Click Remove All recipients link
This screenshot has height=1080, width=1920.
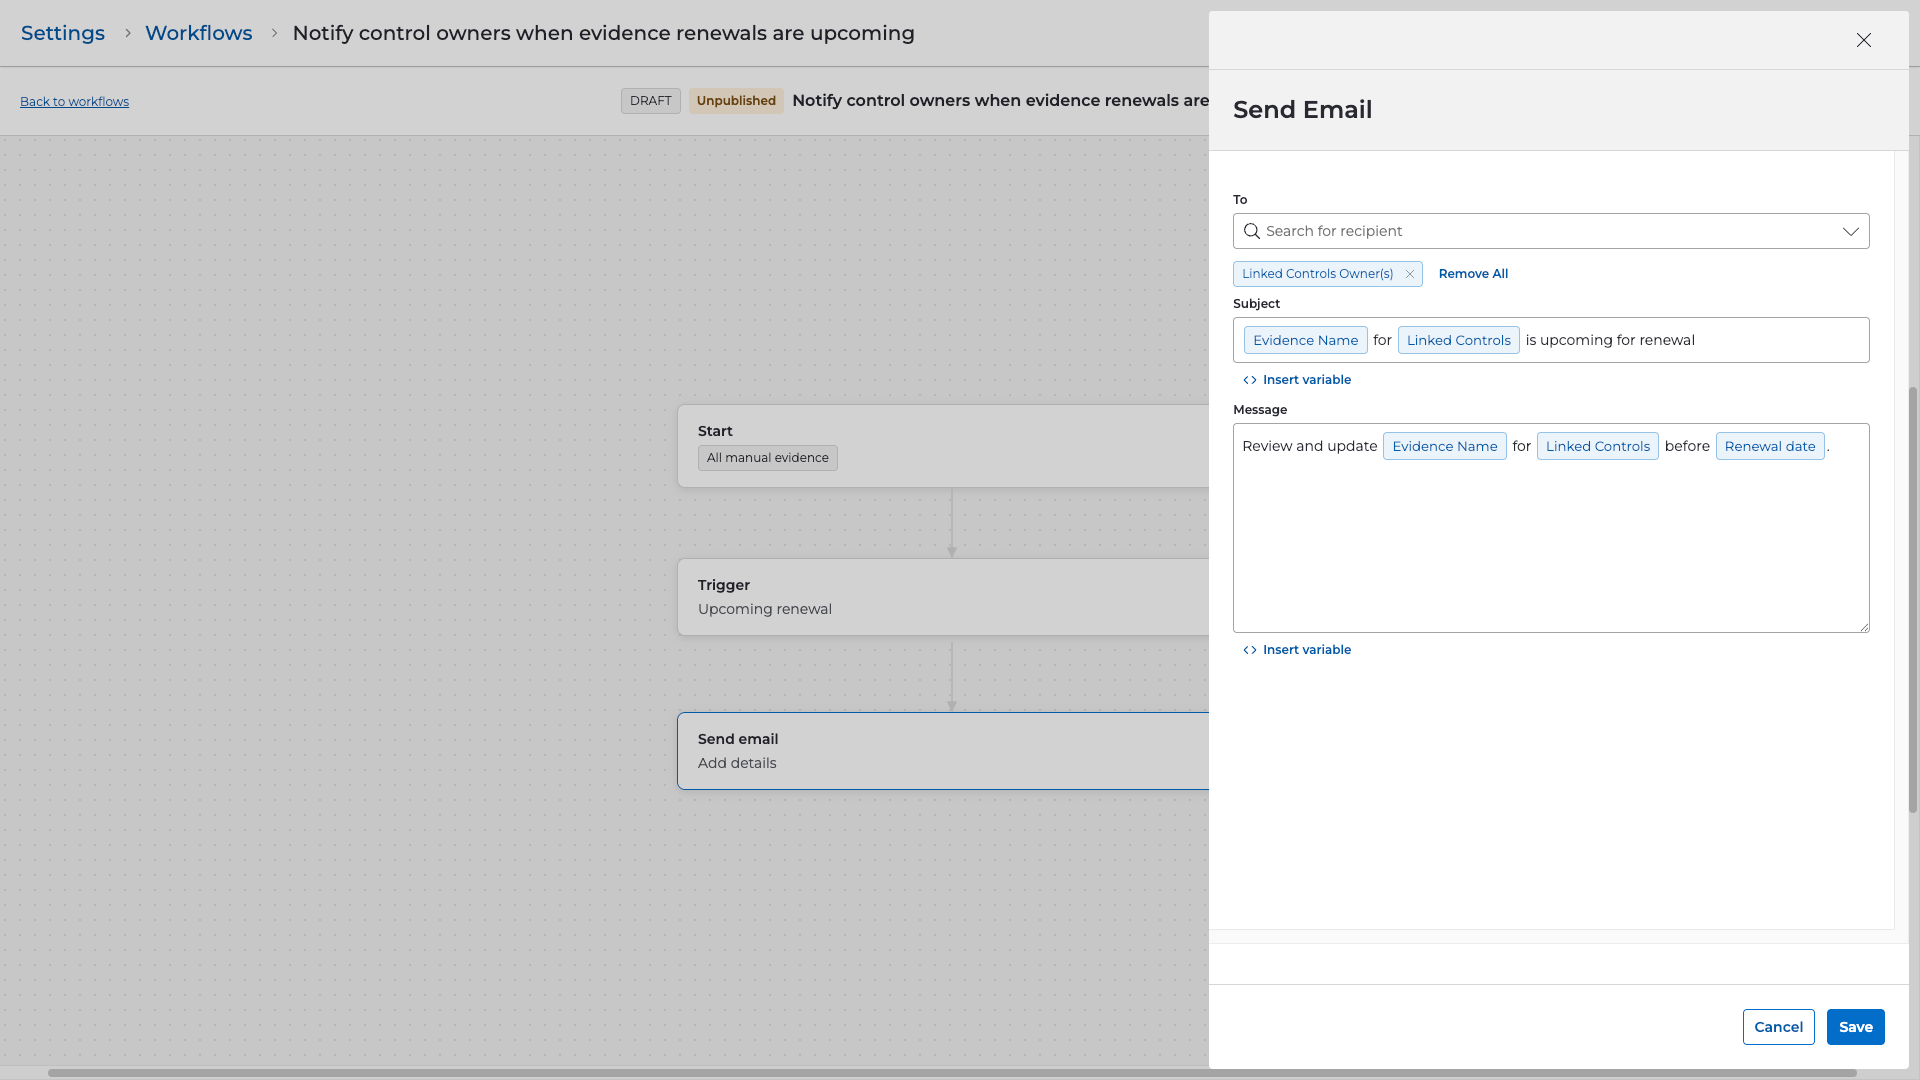point(1473,274)
